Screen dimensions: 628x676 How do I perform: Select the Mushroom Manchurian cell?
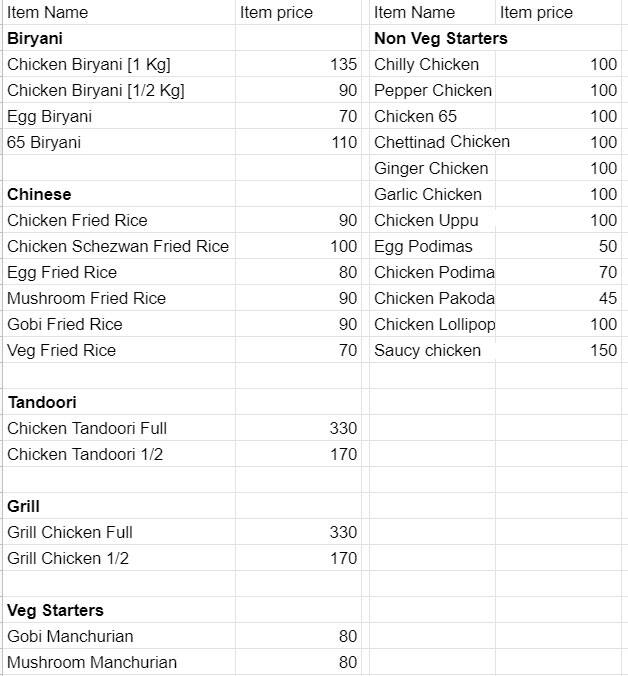click(92, 662)
